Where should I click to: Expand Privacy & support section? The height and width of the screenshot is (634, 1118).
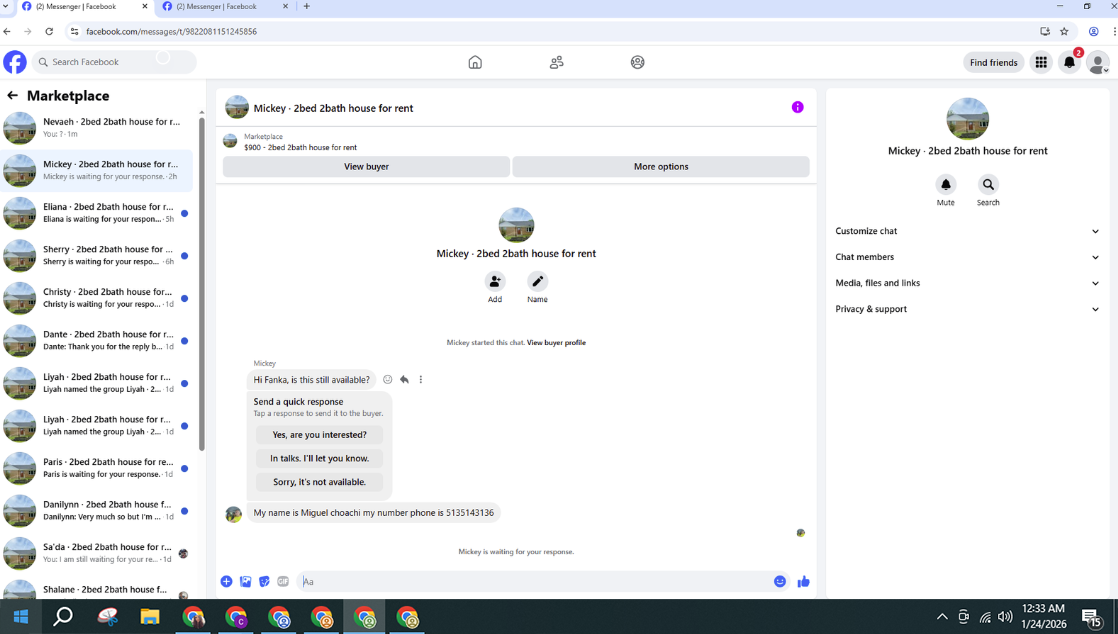pos(967,309)
